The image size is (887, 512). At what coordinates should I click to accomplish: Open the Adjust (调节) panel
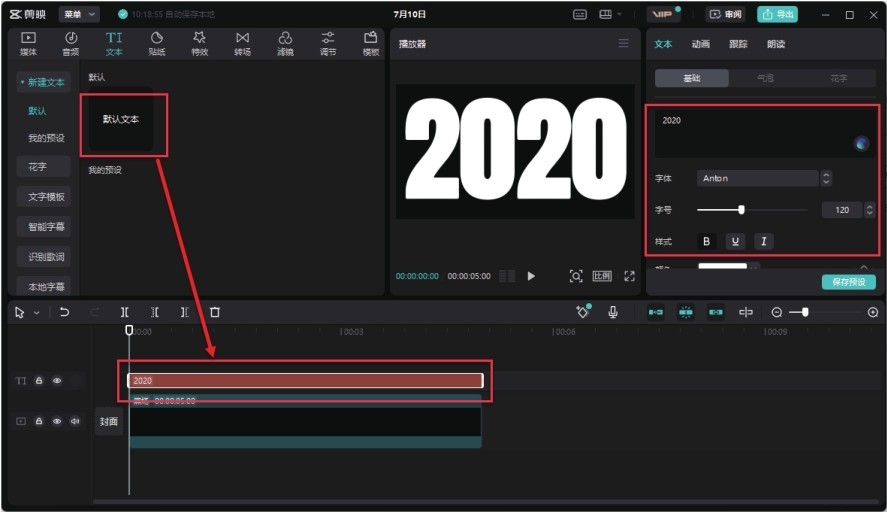(328, 44)
